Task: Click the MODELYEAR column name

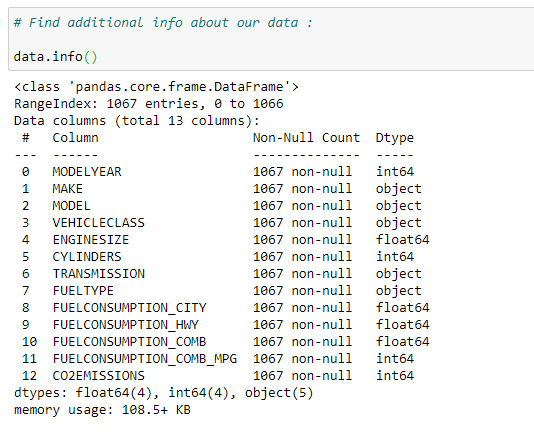Action: click(x=87, y=172)
